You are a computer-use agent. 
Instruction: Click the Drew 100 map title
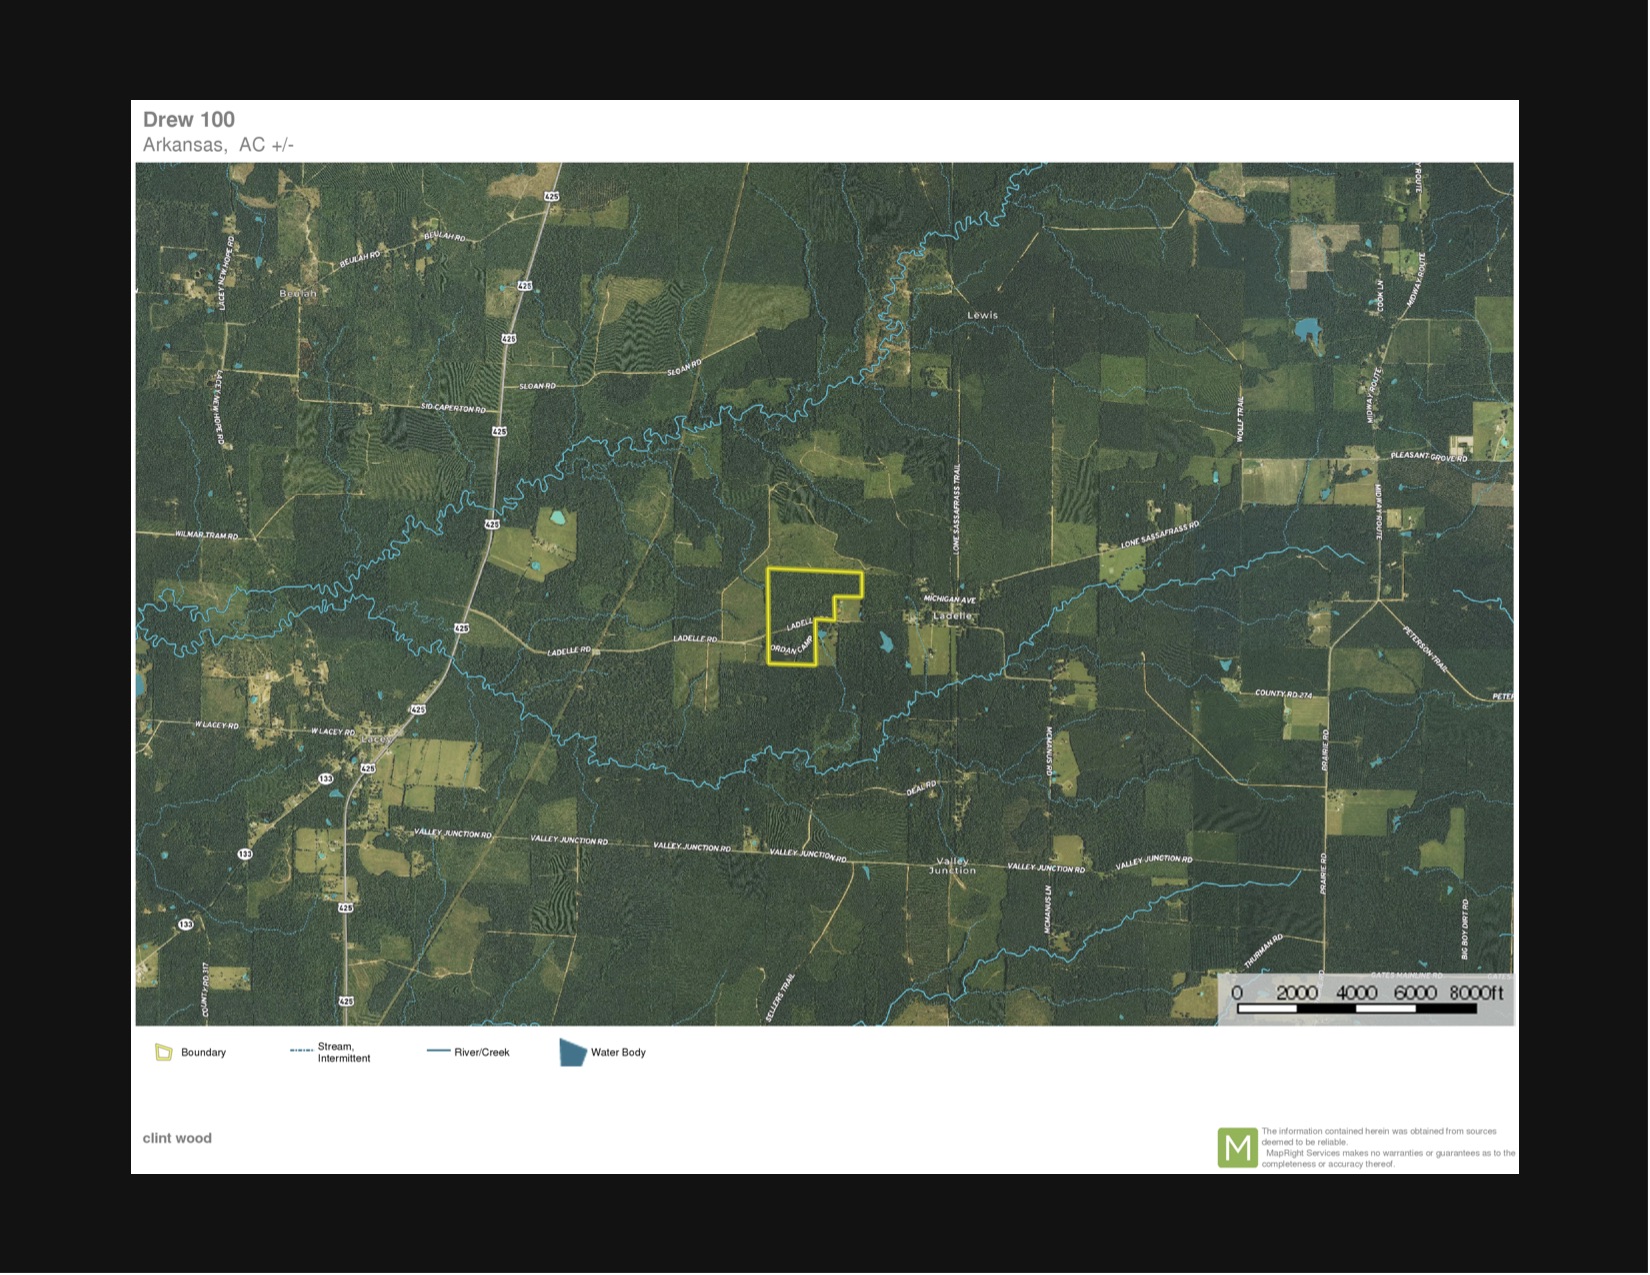pyautogui.click(x=189, y=120)
